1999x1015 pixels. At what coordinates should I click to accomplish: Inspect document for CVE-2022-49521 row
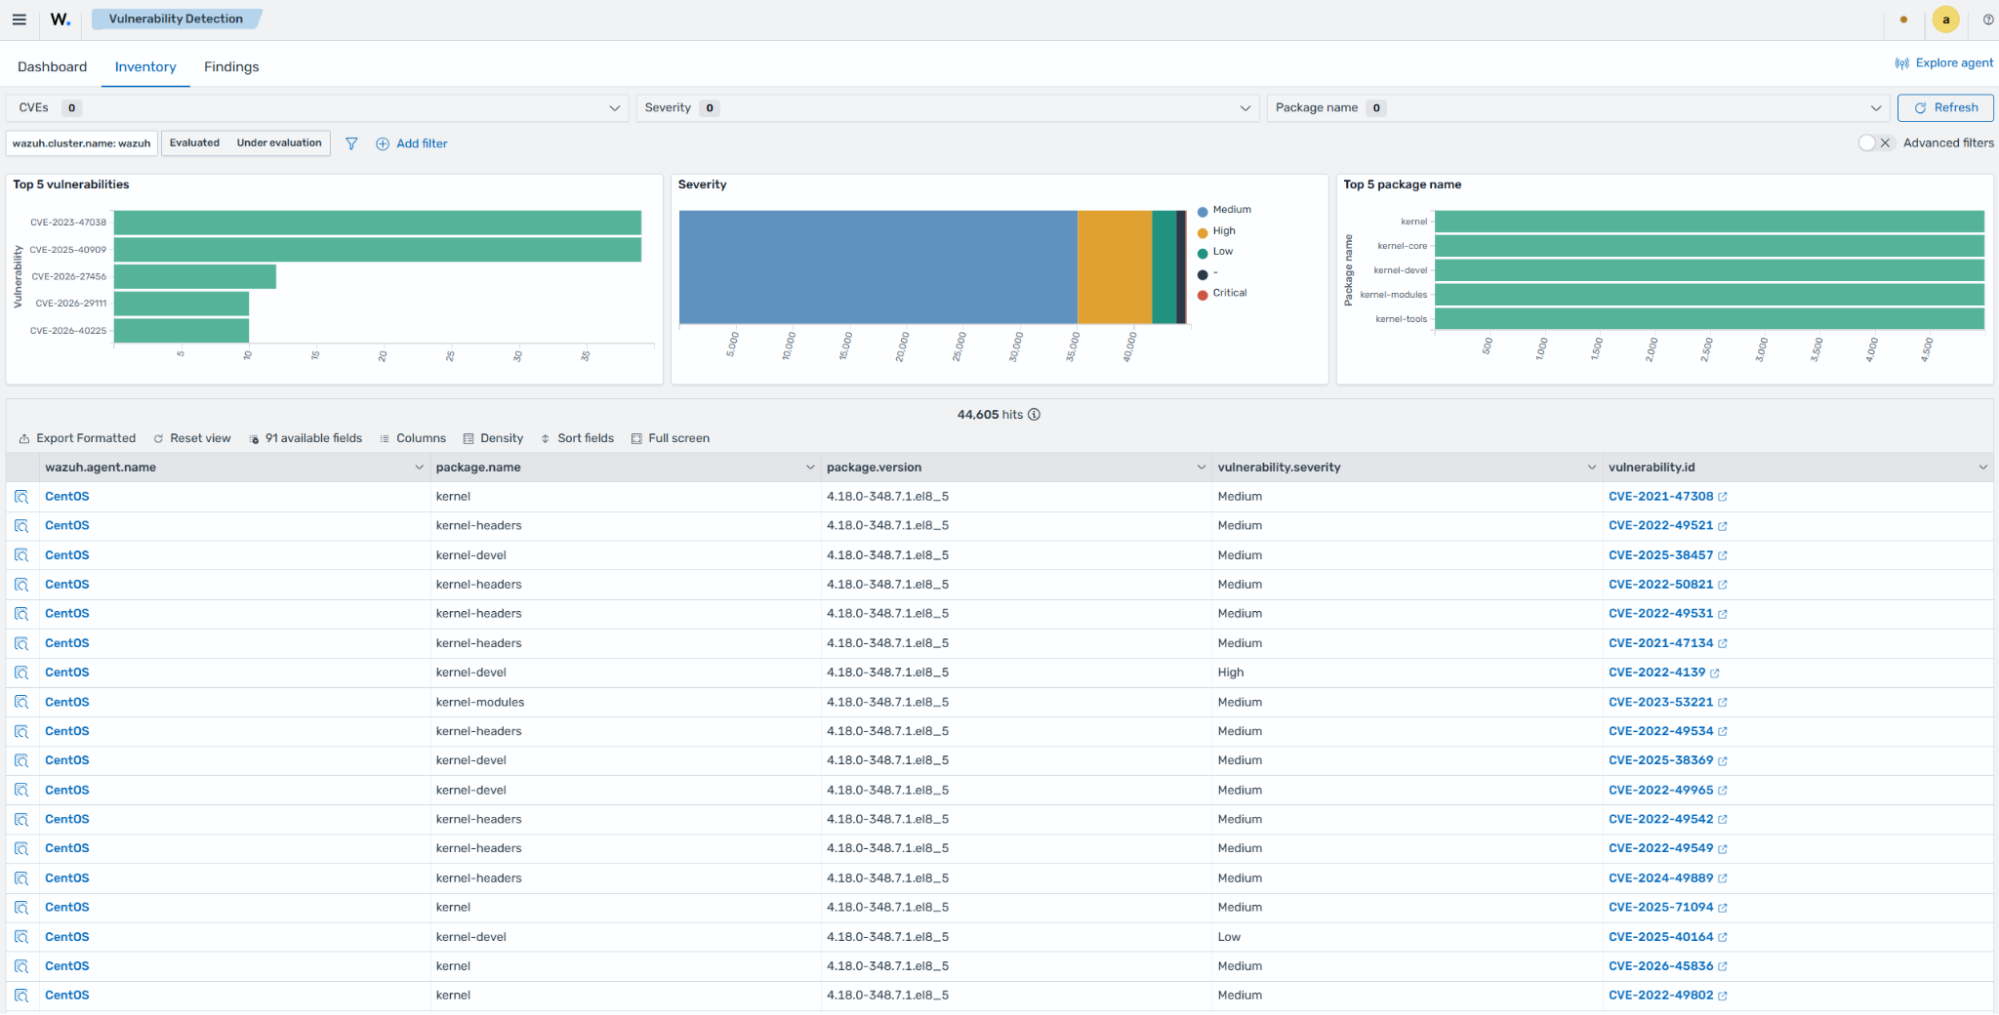pyautogui.click(x=21, y=526)
